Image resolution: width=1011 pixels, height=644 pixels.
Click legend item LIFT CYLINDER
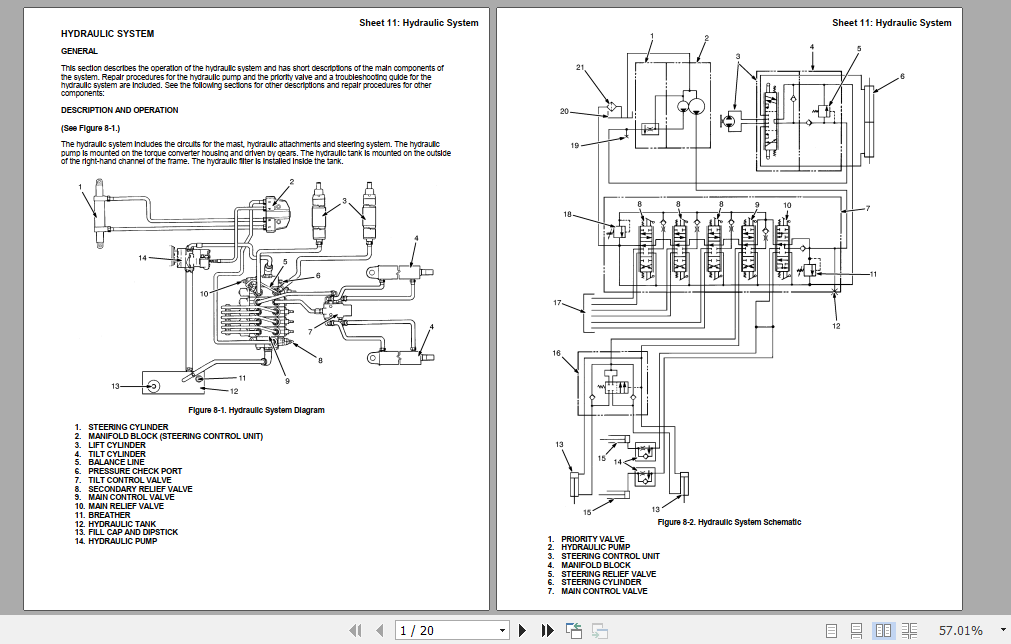point(117,445)
